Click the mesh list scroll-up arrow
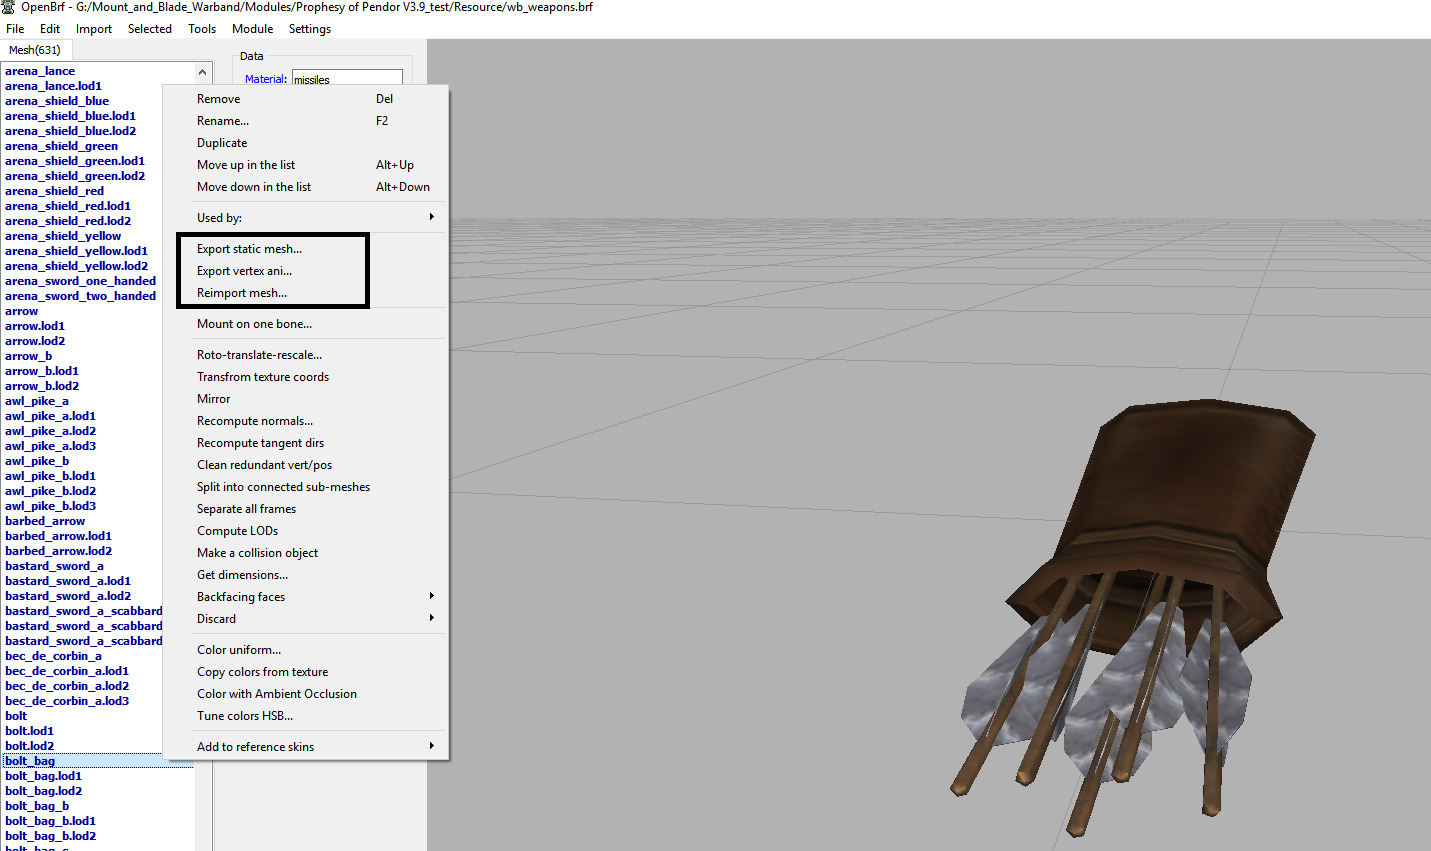This screenshot has width=1431, height=851. [203, 72]
